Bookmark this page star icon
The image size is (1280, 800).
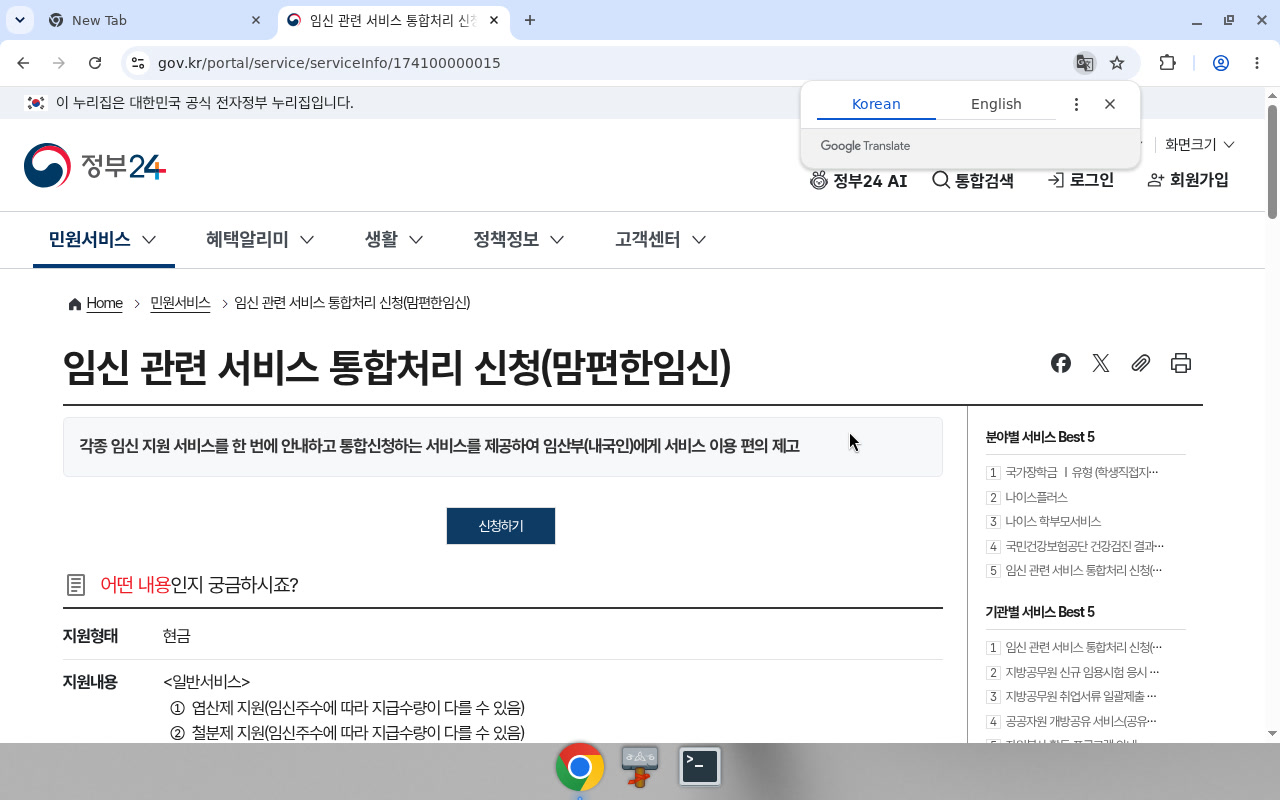(1117, 63)
